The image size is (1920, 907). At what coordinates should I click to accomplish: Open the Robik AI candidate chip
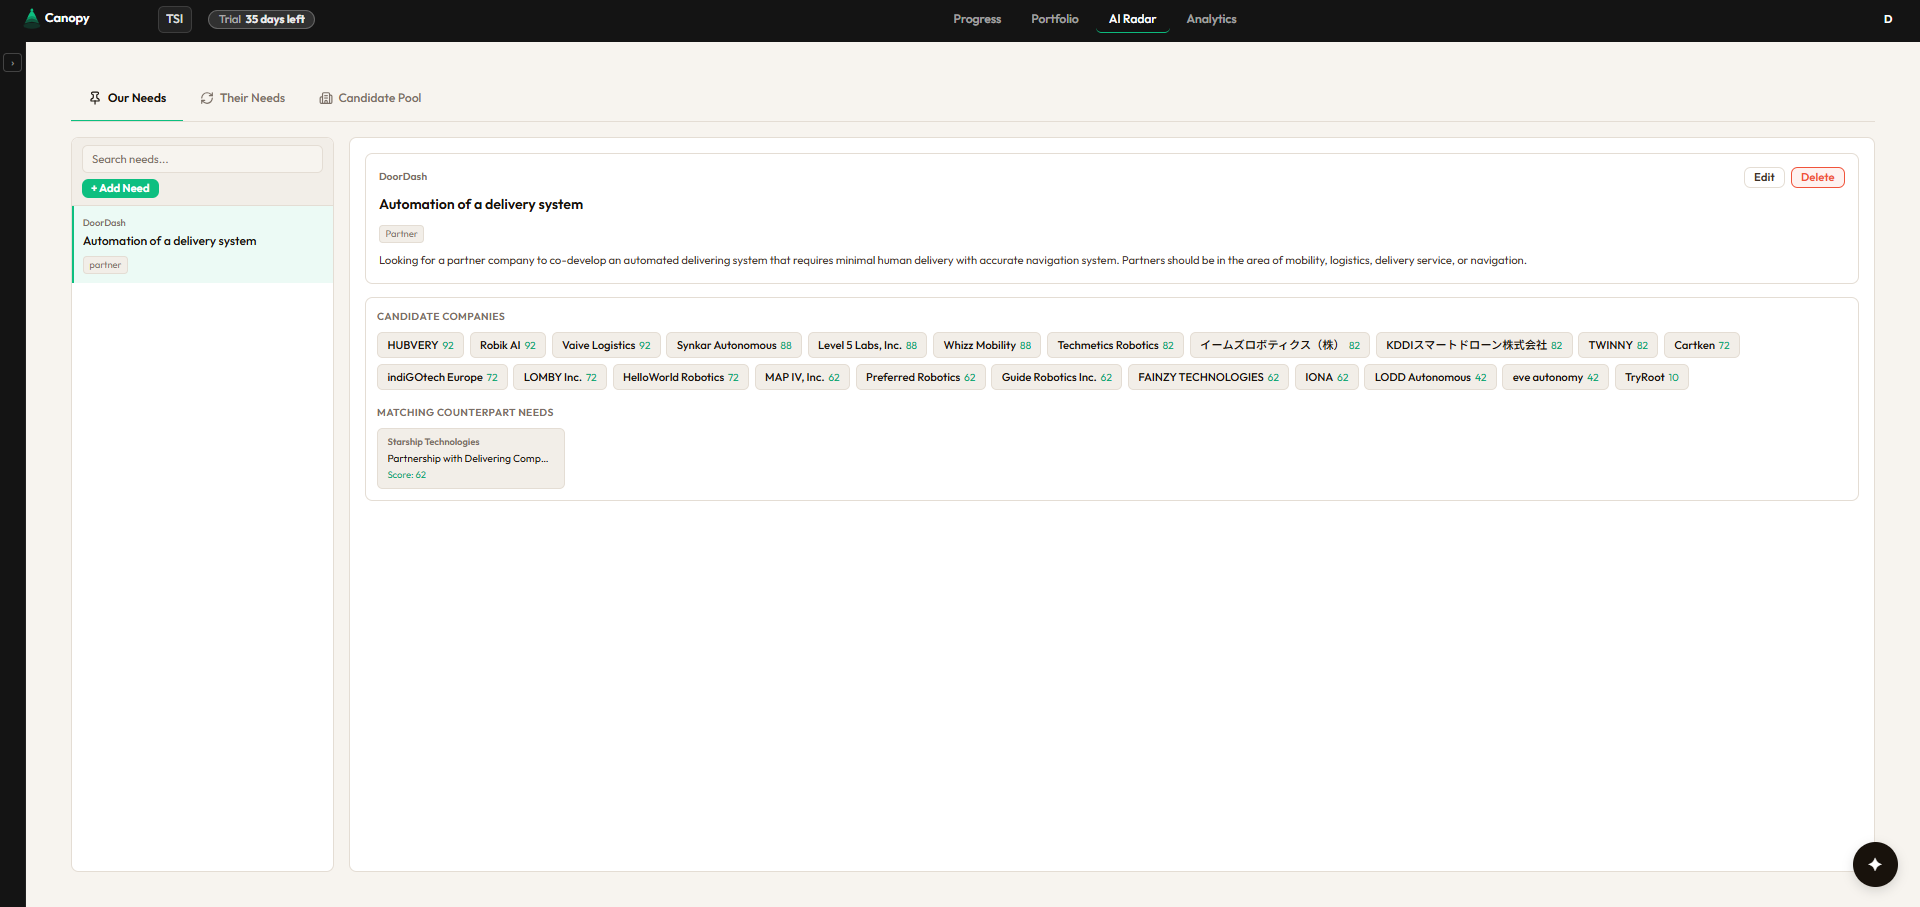point(508,345)
